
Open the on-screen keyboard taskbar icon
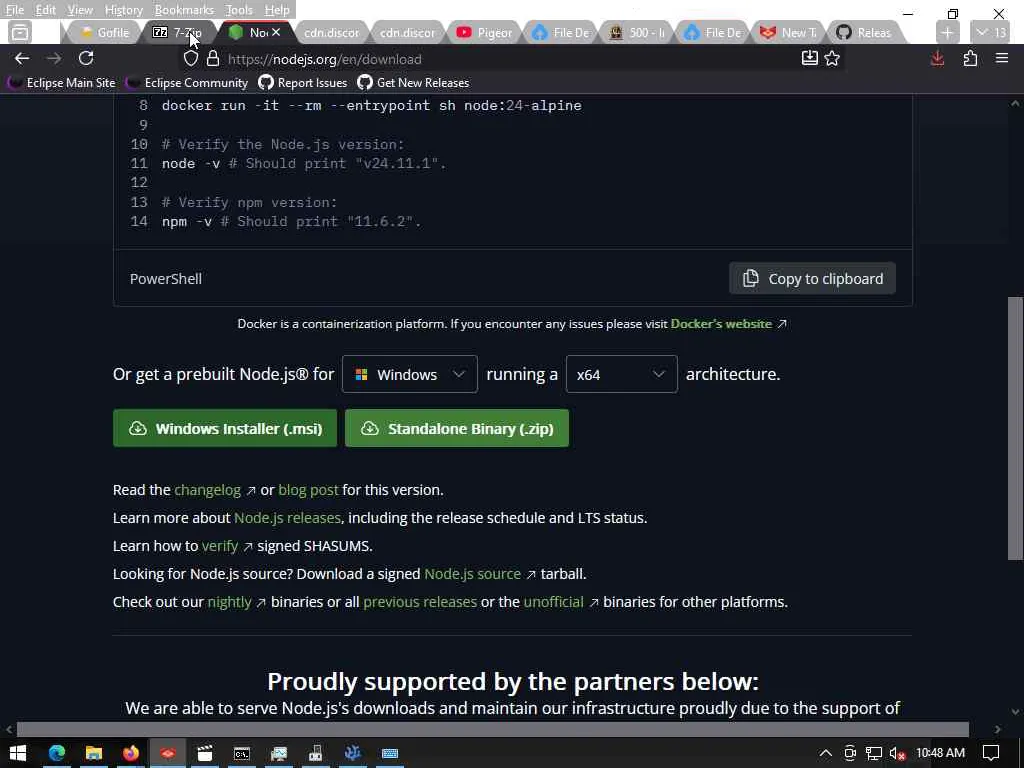(x=390, y=753)
